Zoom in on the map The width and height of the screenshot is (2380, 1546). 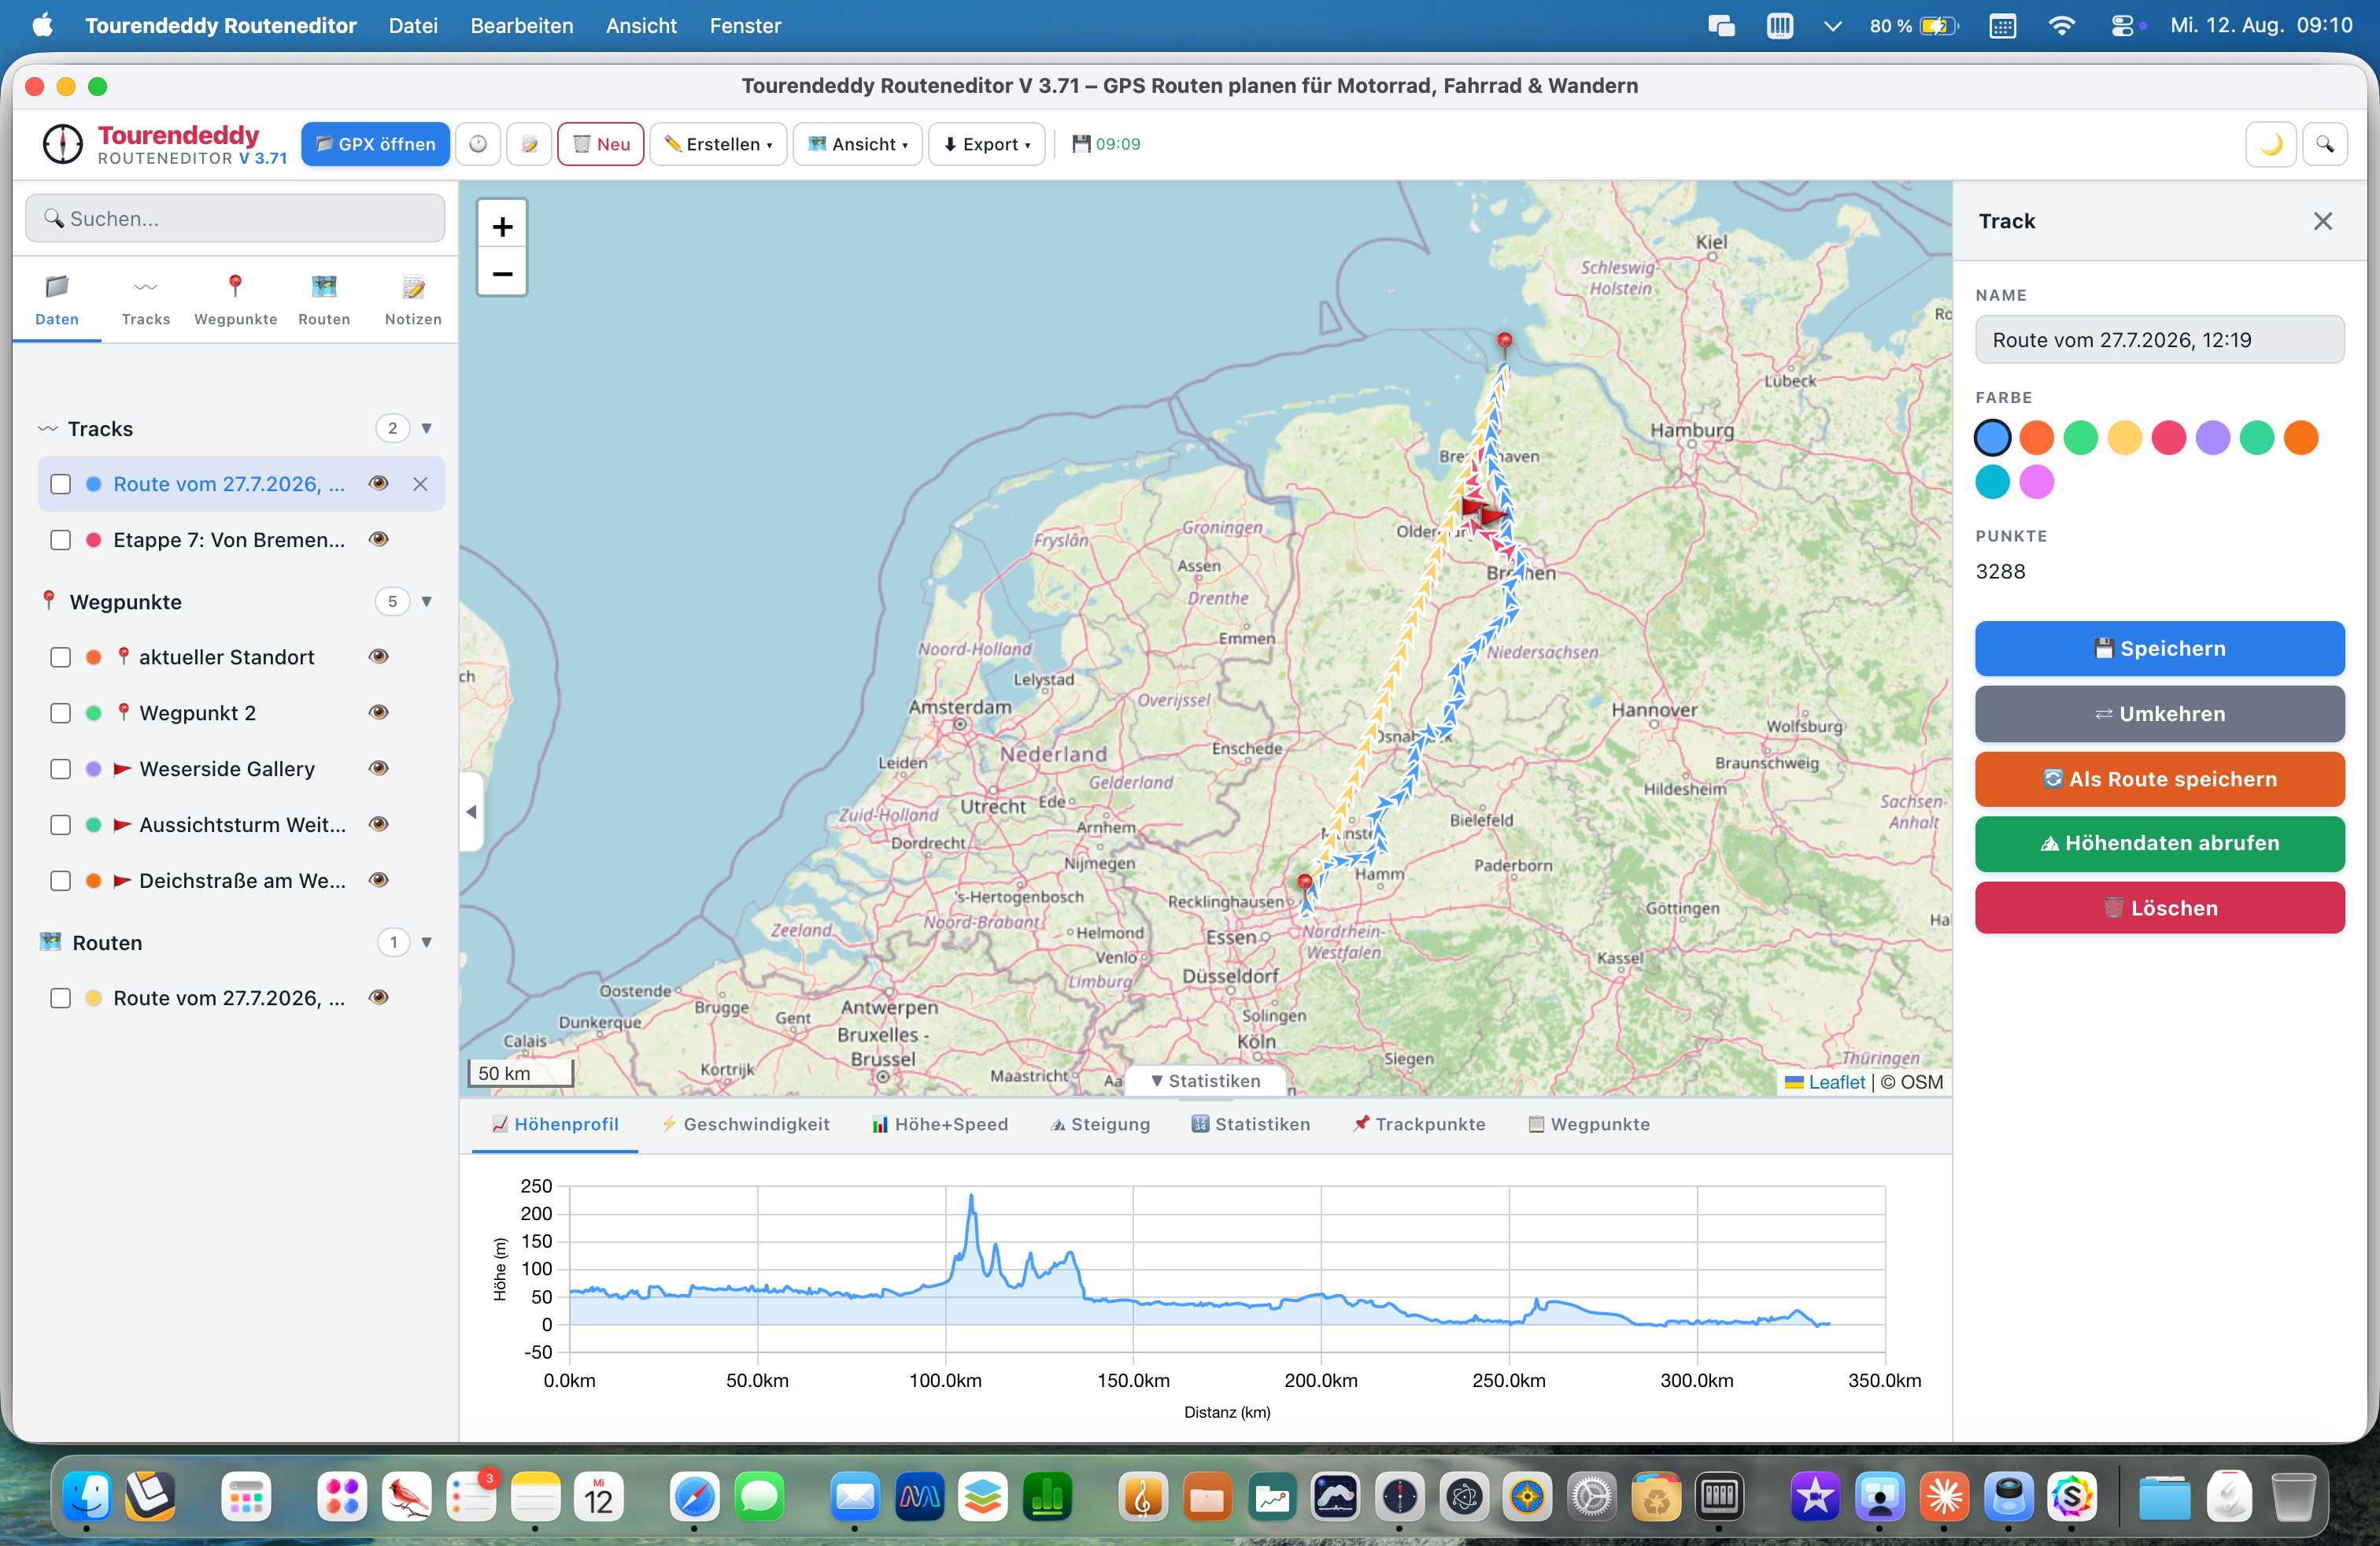click(x=502, y=226)
